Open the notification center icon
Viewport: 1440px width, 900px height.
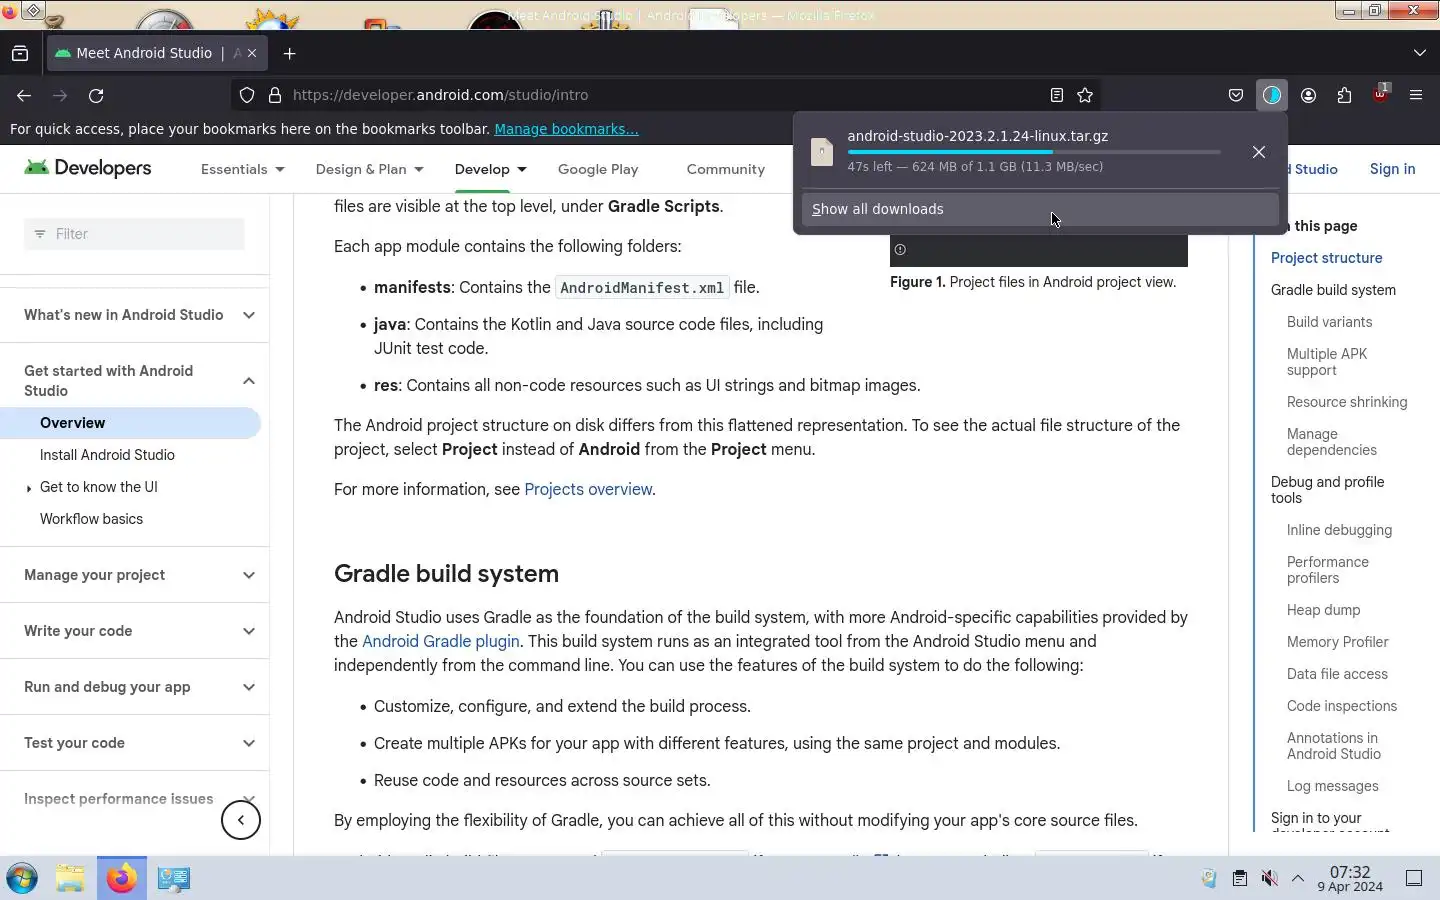[1414, 878]
